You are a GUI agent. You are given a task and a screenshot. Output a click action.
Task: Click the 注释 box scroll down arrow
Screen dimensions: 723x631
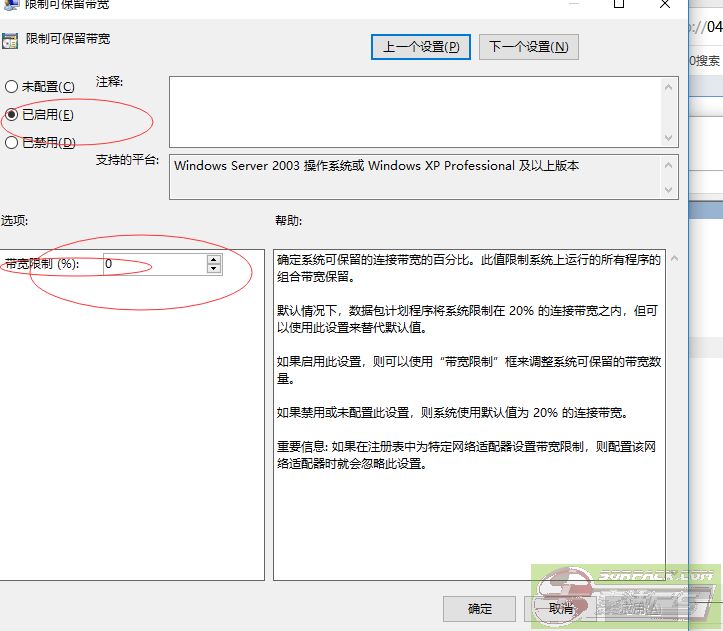669,137
